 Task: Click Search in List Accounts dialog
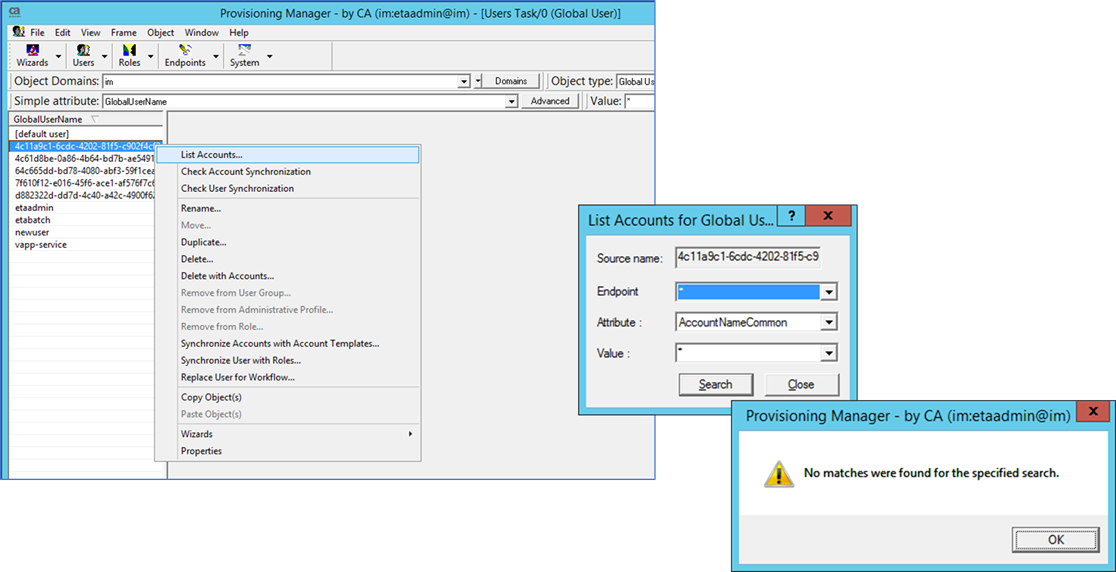coord(715,385)
